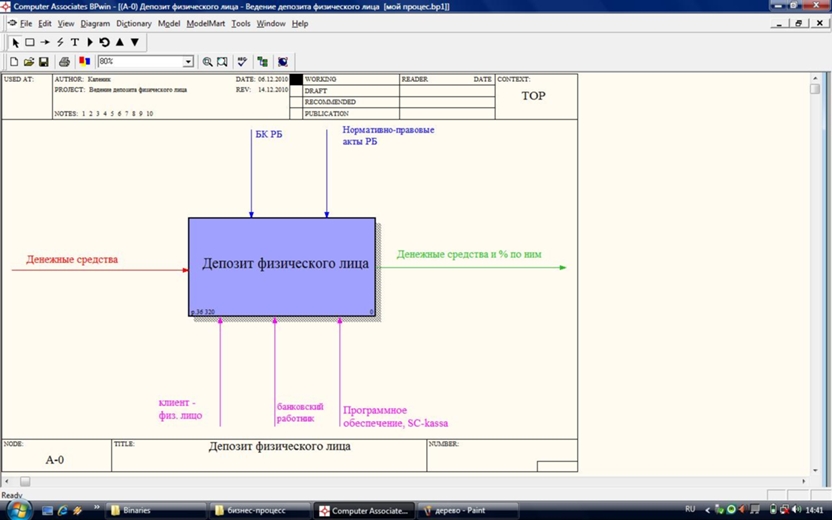Open the Window menu

click(x=271, y=24)
